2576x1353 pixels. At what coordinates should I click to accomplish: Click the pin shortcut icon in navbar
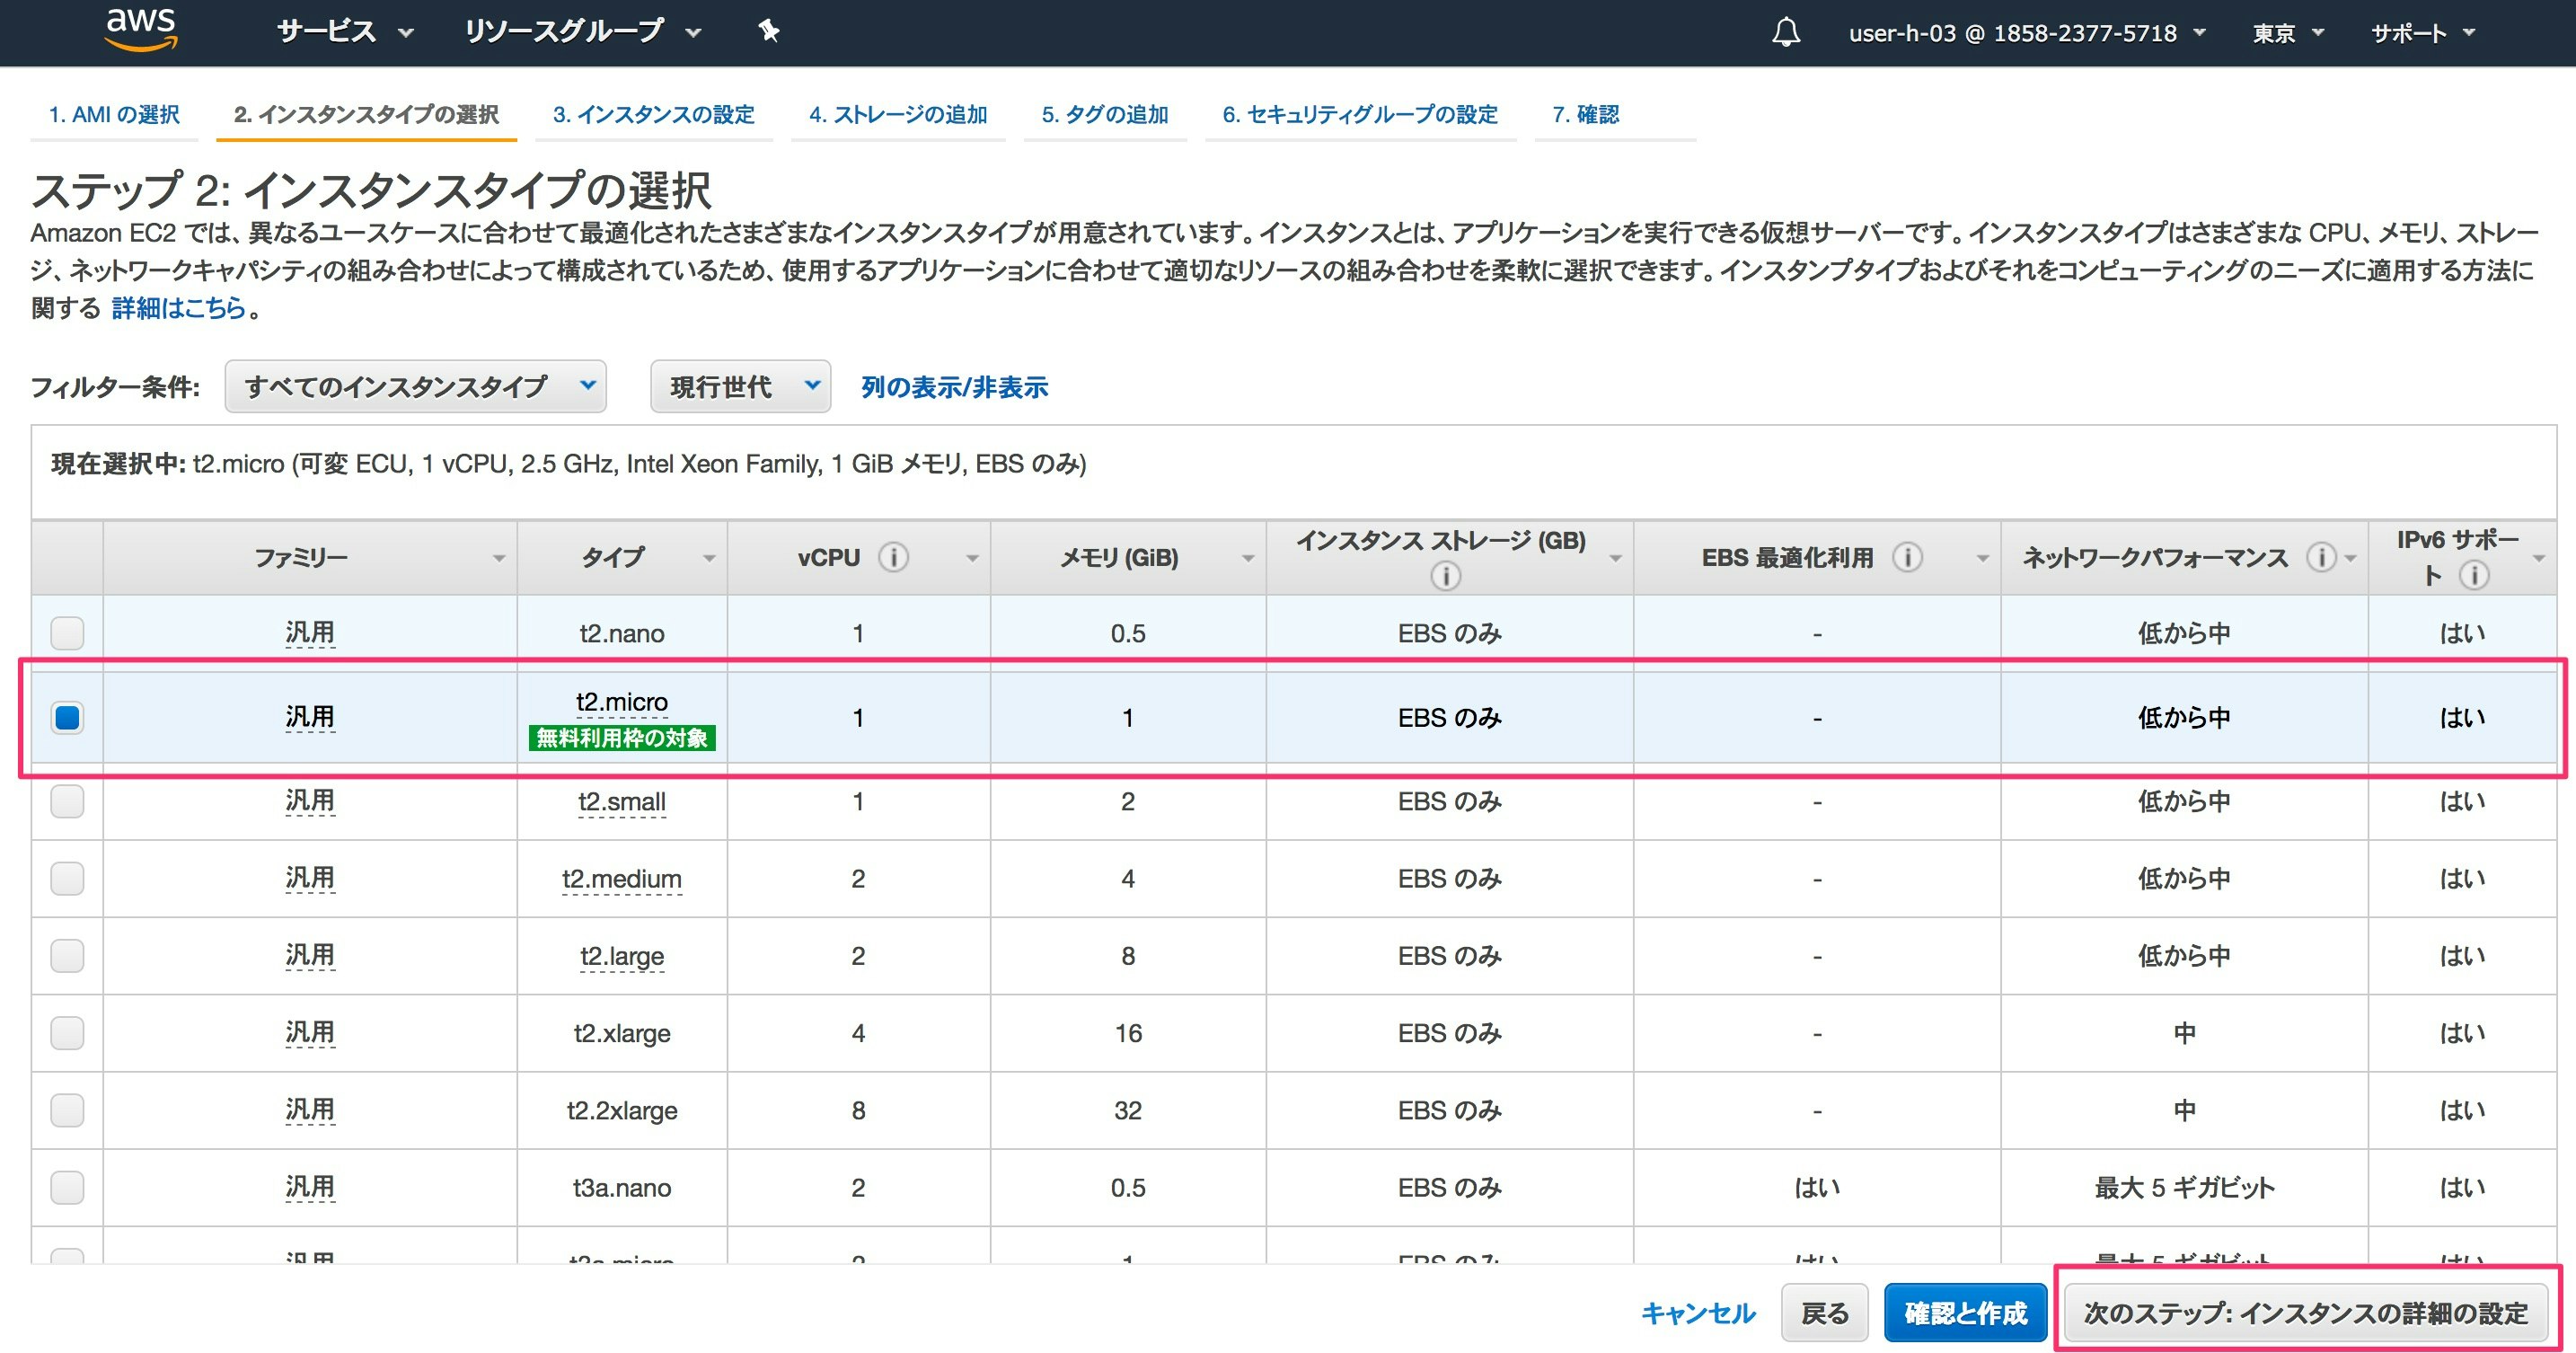click(768, 32)
